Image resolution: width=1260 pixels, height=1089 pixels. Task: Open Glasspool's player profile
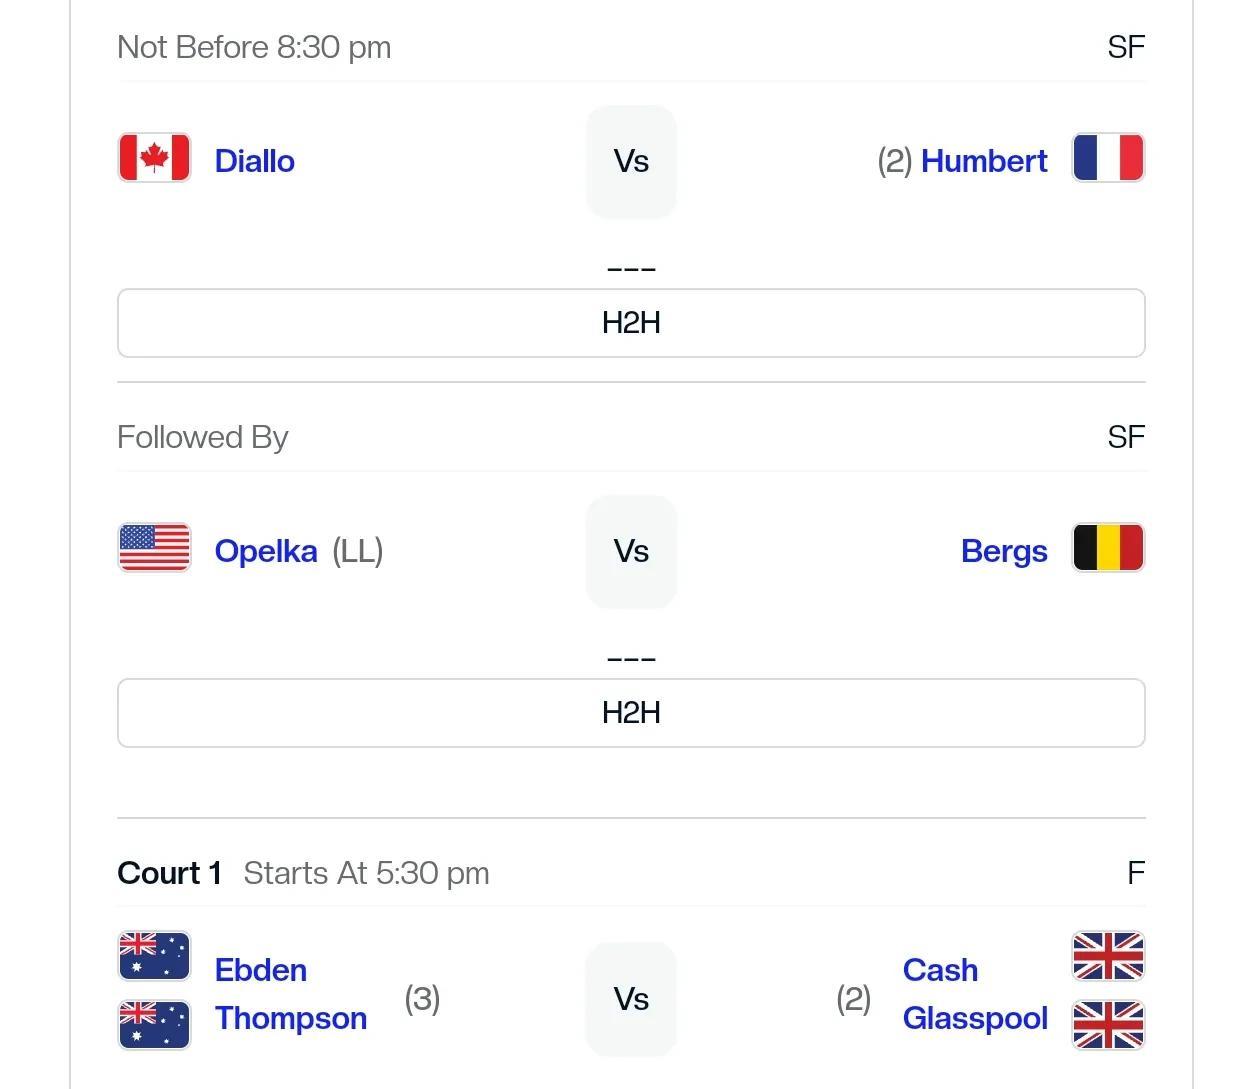[975, 1018]
